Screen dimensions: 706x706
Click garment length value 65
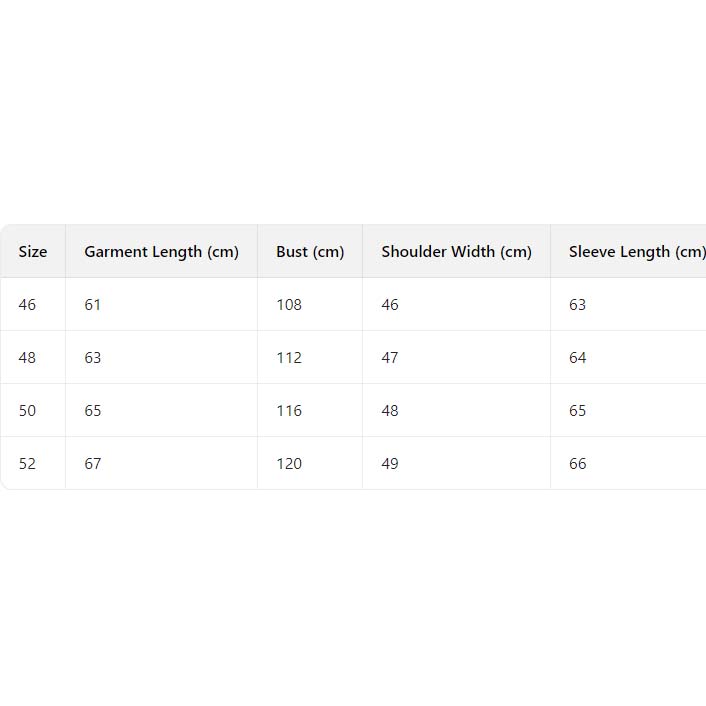tap(93, 411)
